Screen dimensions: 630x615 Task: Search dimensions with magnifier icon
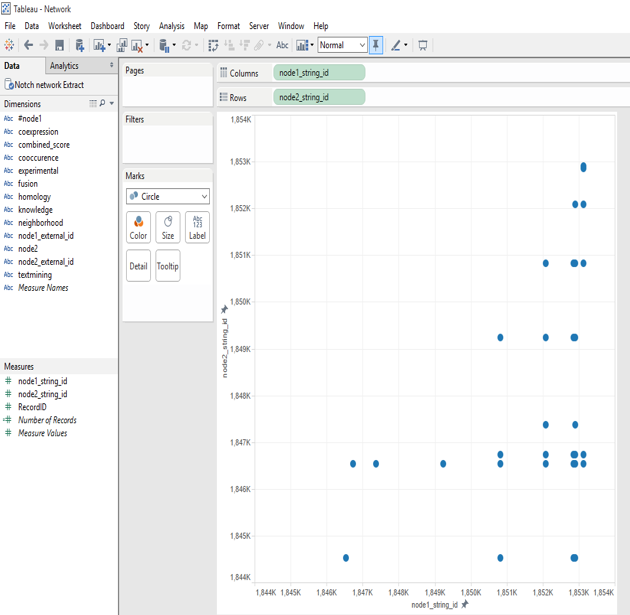tap(102, 104)
